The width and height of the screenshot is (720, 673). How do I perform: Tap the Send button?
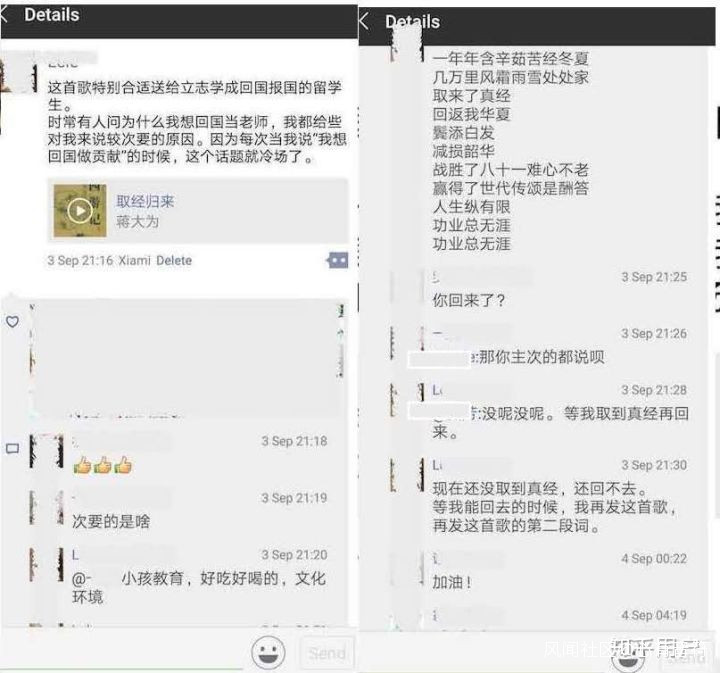coord(327,652)
